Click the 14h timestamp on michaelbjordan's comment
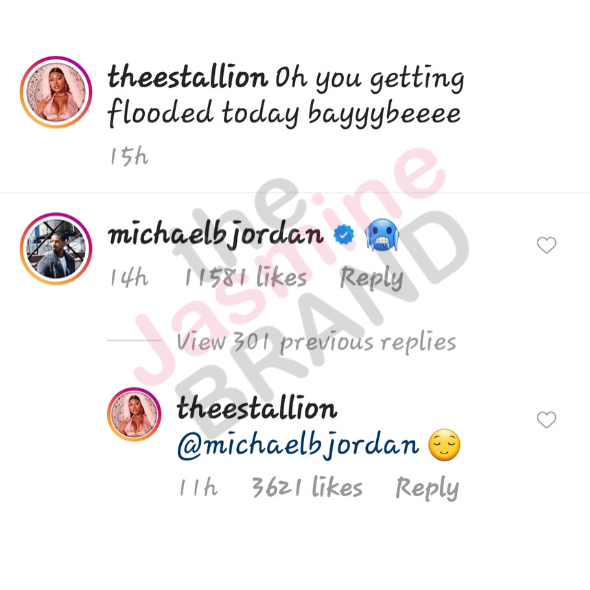 129,277
